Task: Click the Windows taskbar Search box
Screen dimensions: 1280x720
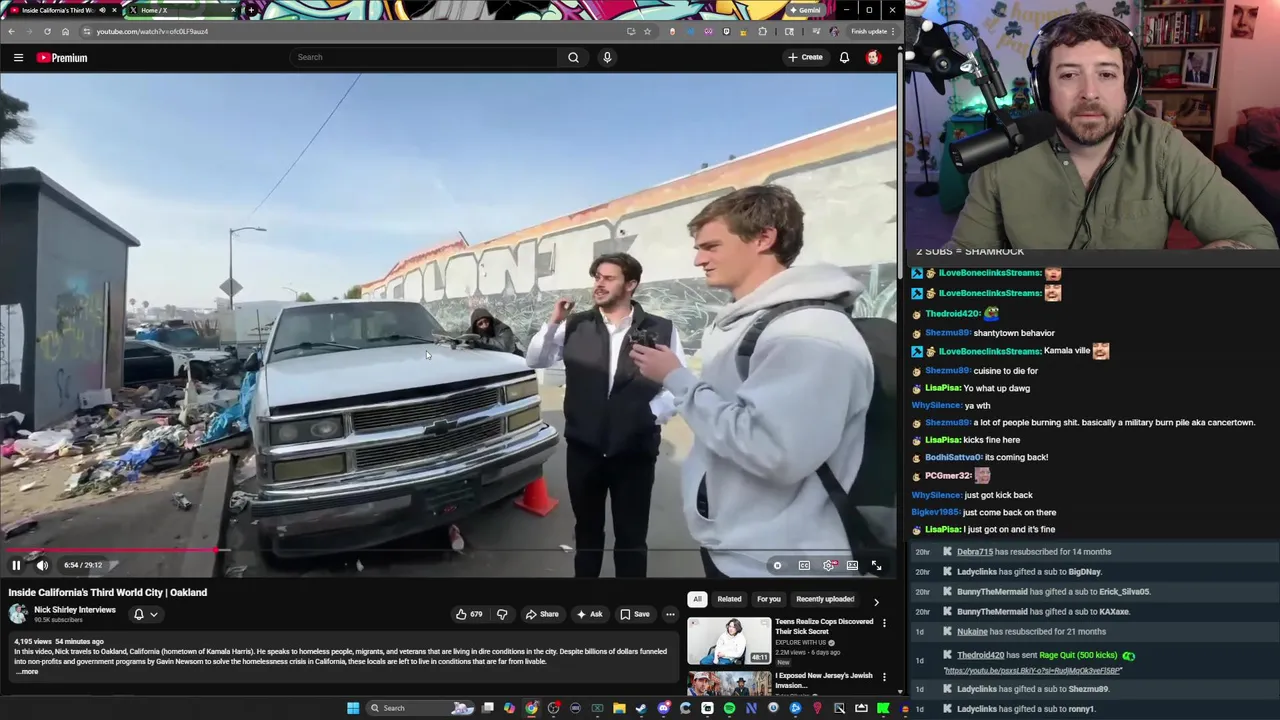Action: [x=420, y=708]
